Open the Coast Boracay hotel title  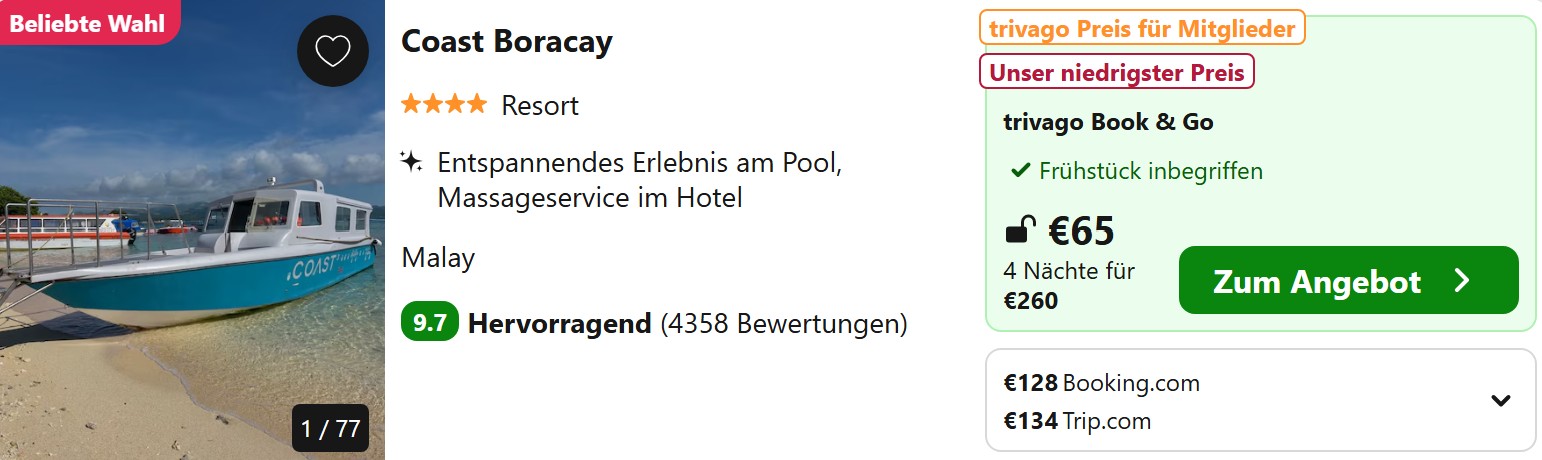point(507,42)
